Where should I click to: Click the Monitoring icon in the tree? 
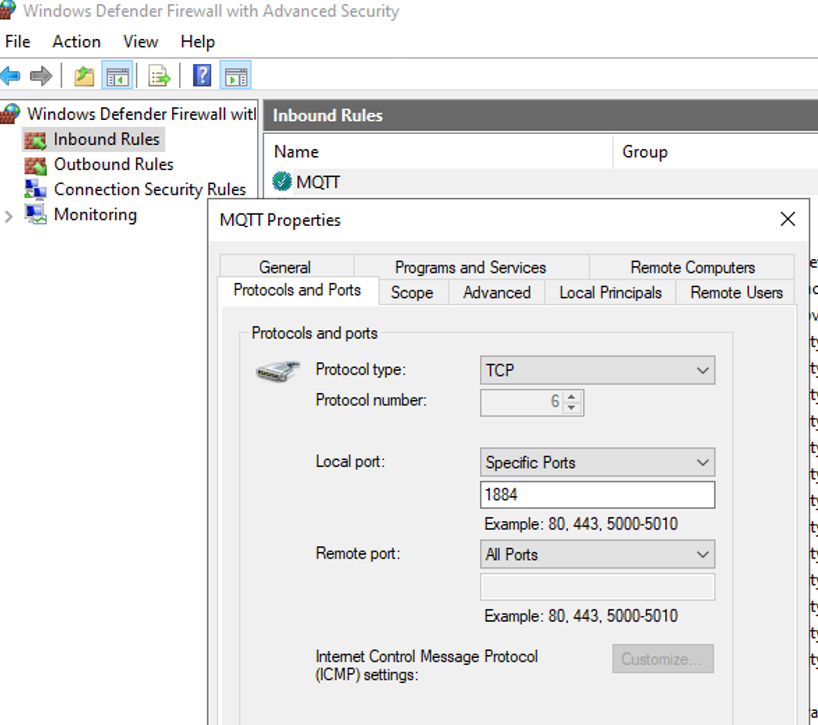click(35, 215)
